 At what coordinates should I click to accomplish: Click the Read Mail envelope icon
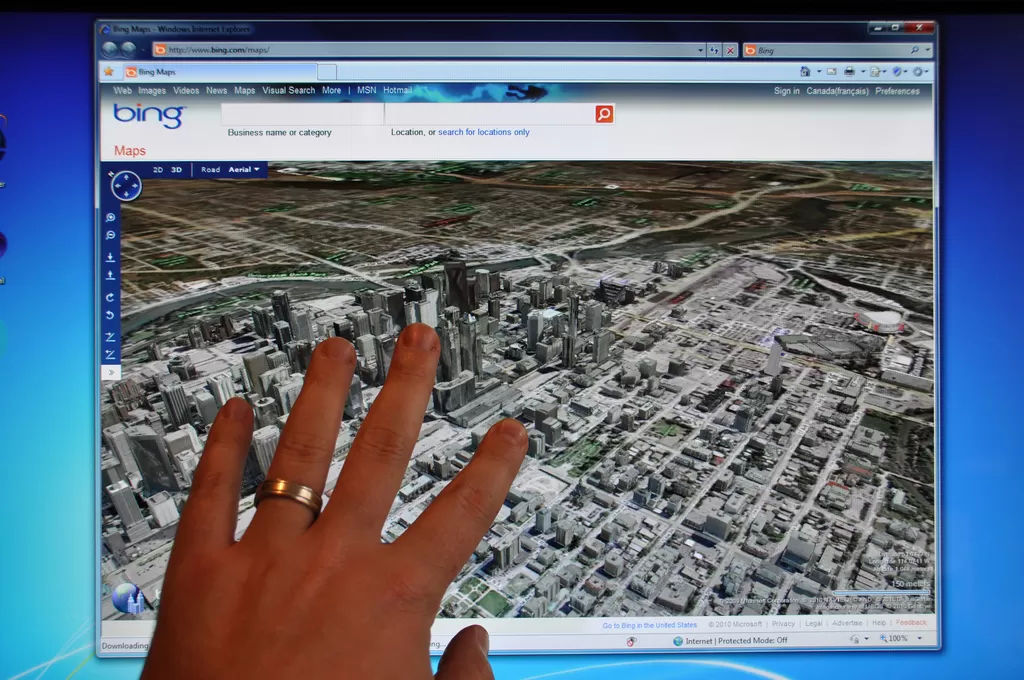831,71
